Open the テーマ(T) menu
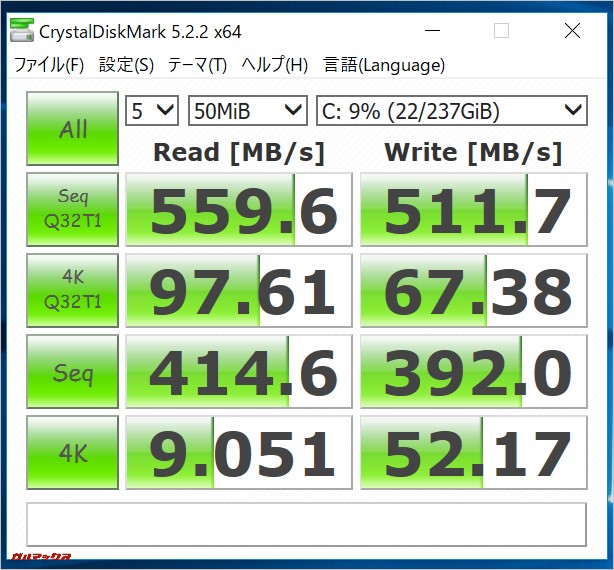The image size is (614, 570). pyautogui.click(x=197, y=65)
